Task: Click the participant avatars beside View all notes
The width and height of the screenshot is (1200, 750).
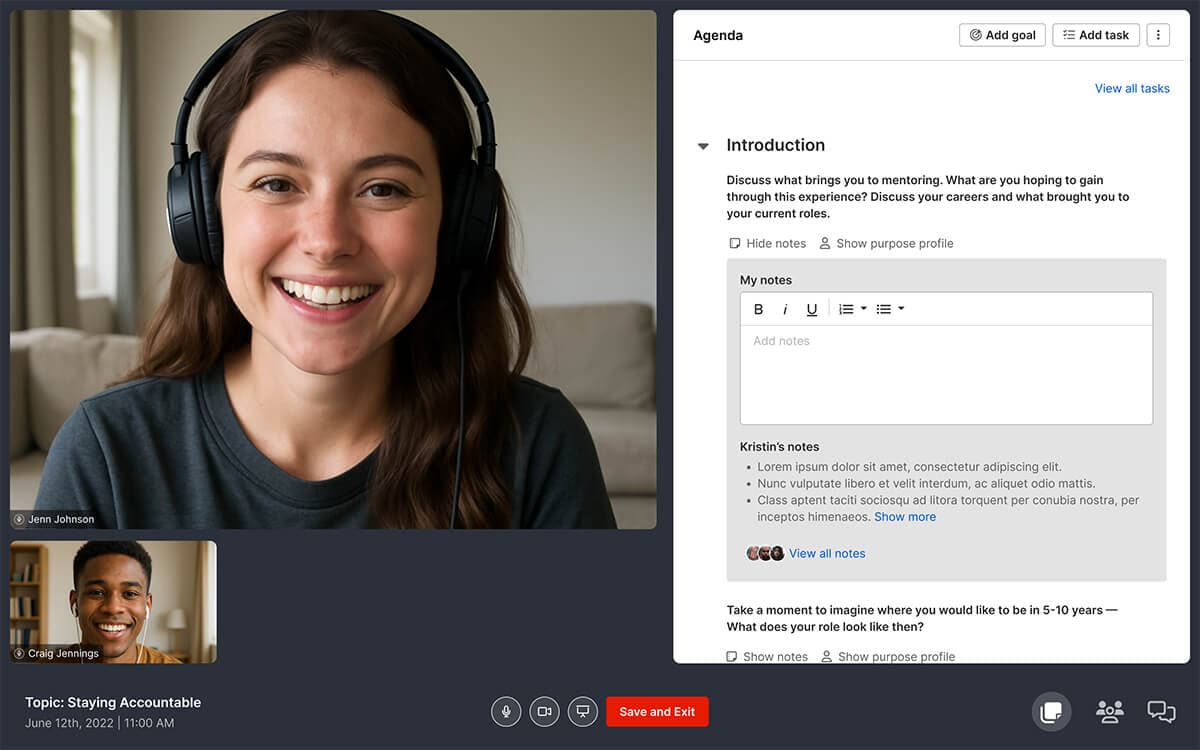Action: 765,553
